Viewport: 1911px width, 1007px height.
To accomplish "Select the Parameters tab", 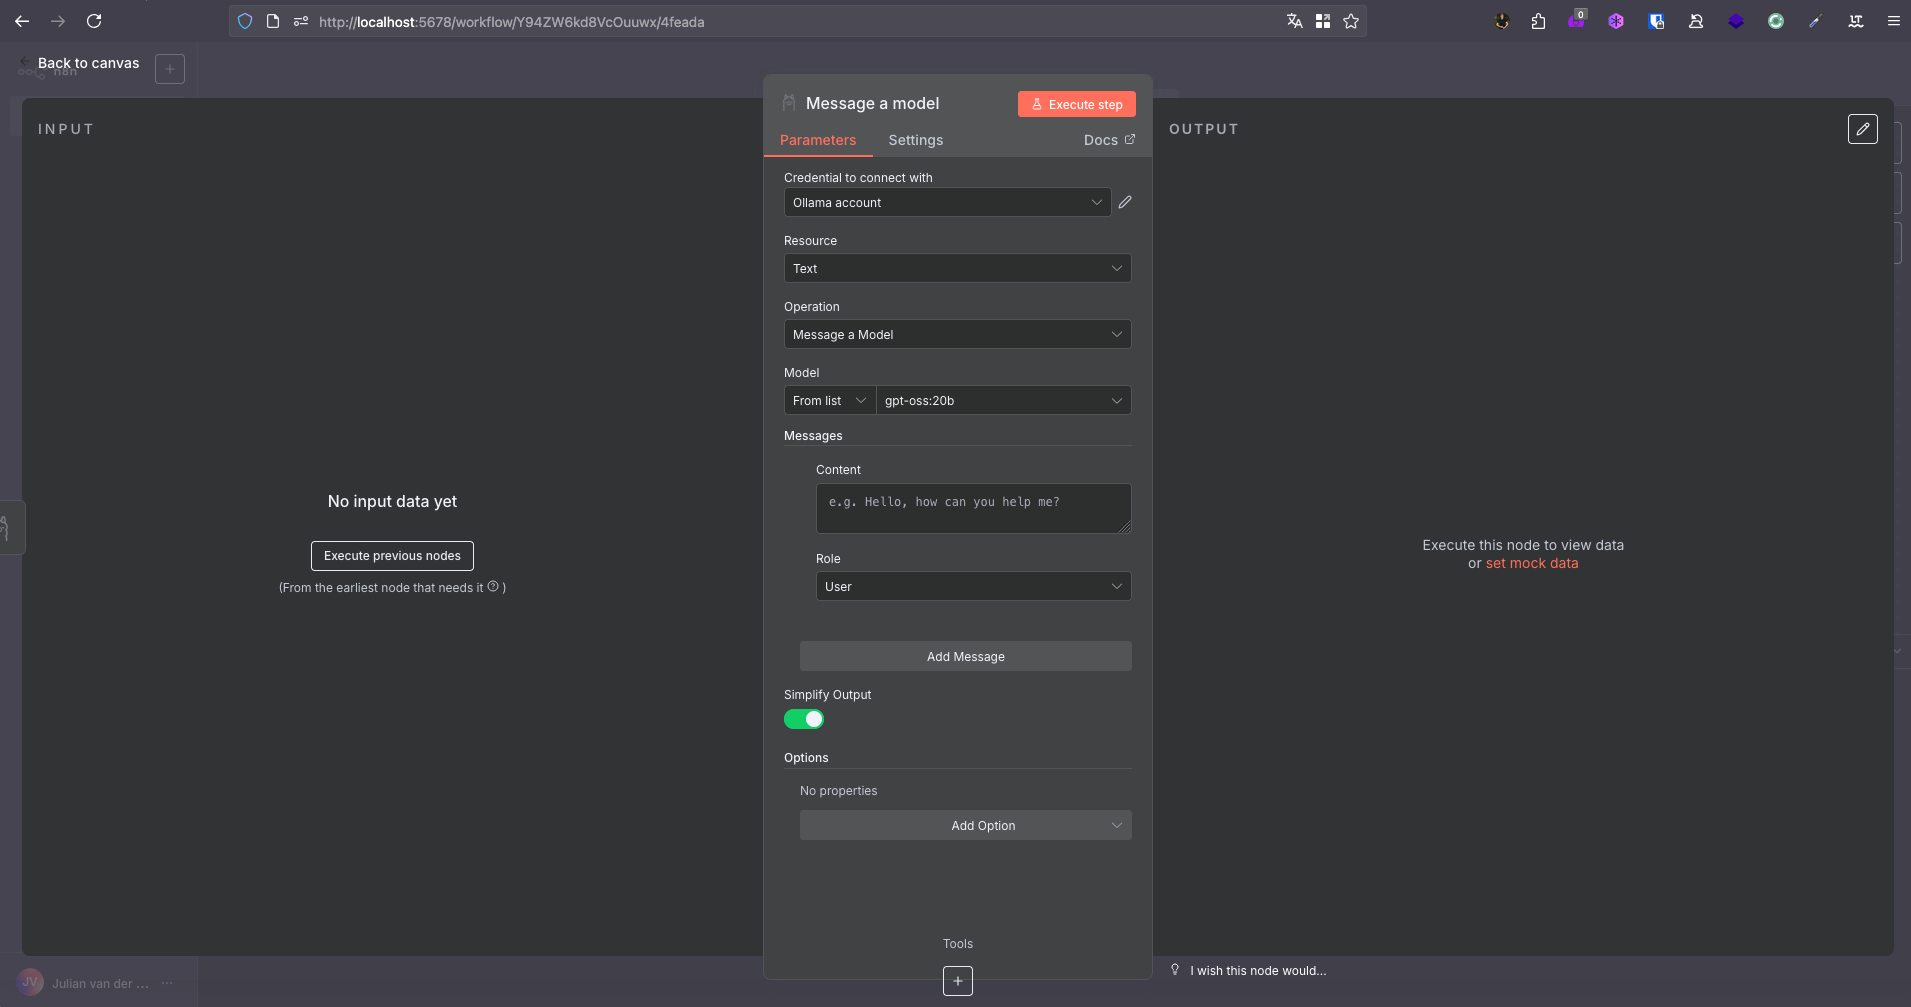I will point(817,140).
